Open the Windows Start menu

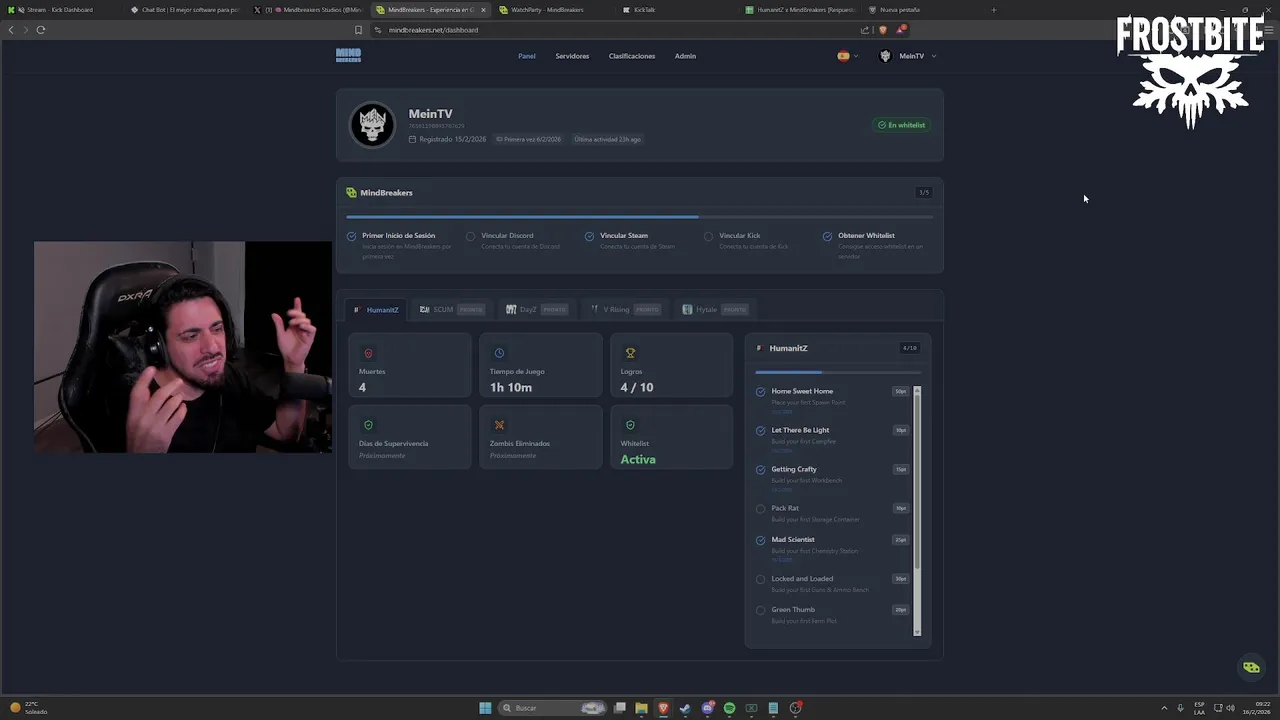(485, 708)
